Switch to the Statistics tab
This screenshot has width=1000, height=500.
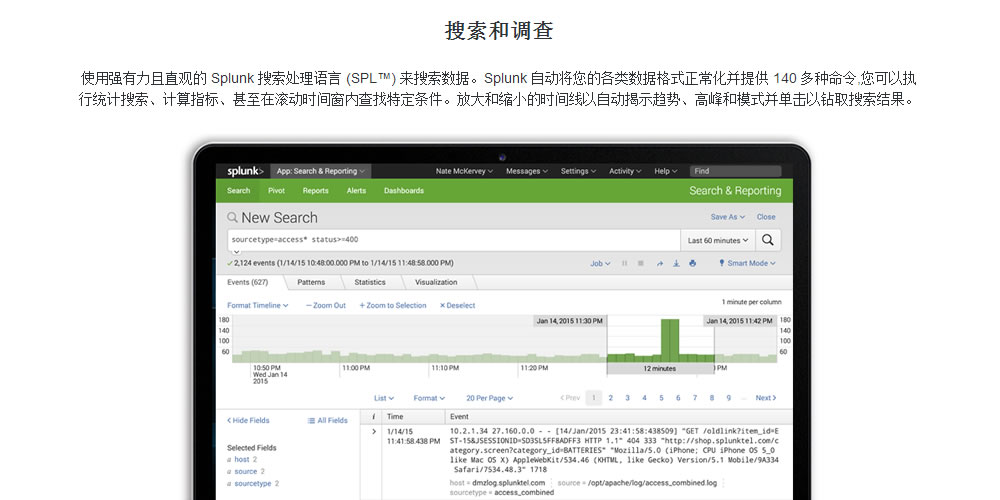[x=370, y=282]
